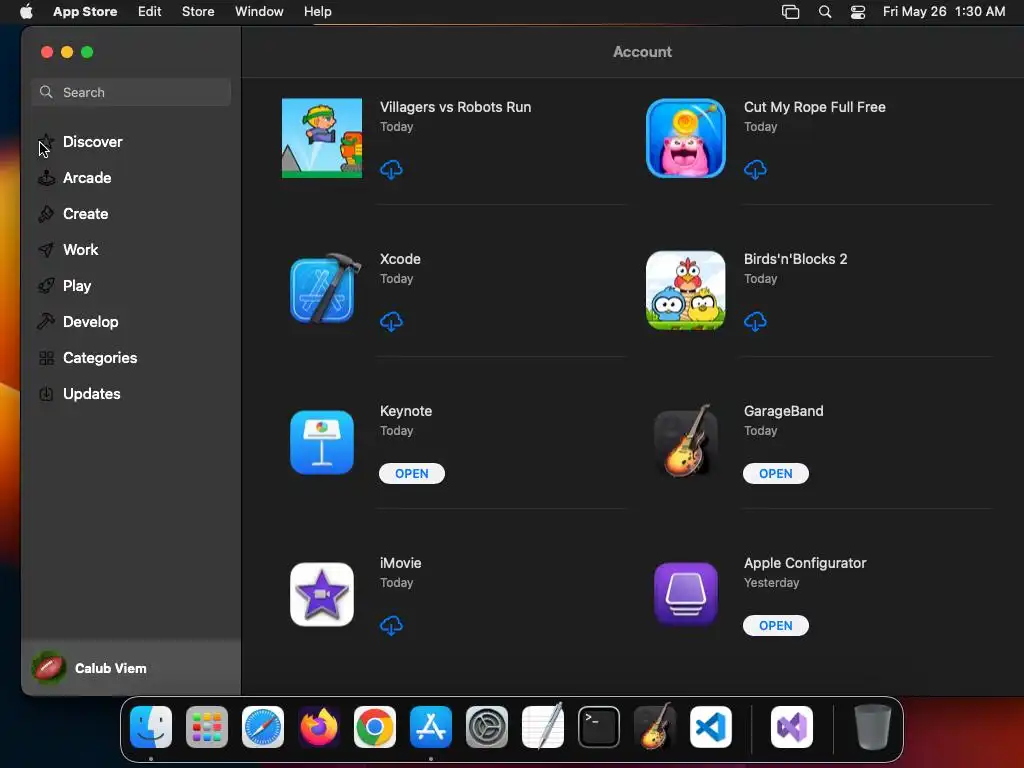This screenshot has width=1024, height=768.
Task: Launch GarageBand from the Dock
Action: click(655, 726)
